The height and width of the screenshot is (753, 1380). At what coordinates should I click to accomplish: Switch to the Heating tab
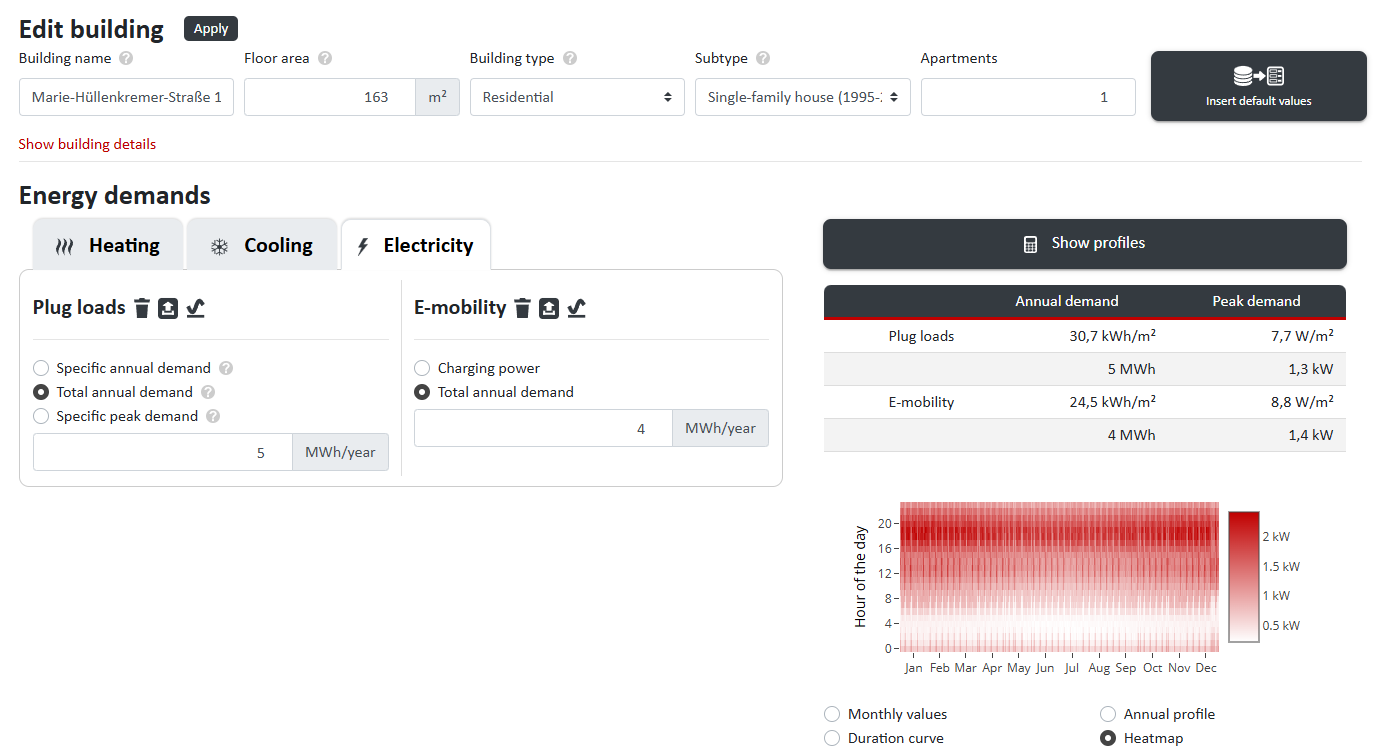coord(108,245)
